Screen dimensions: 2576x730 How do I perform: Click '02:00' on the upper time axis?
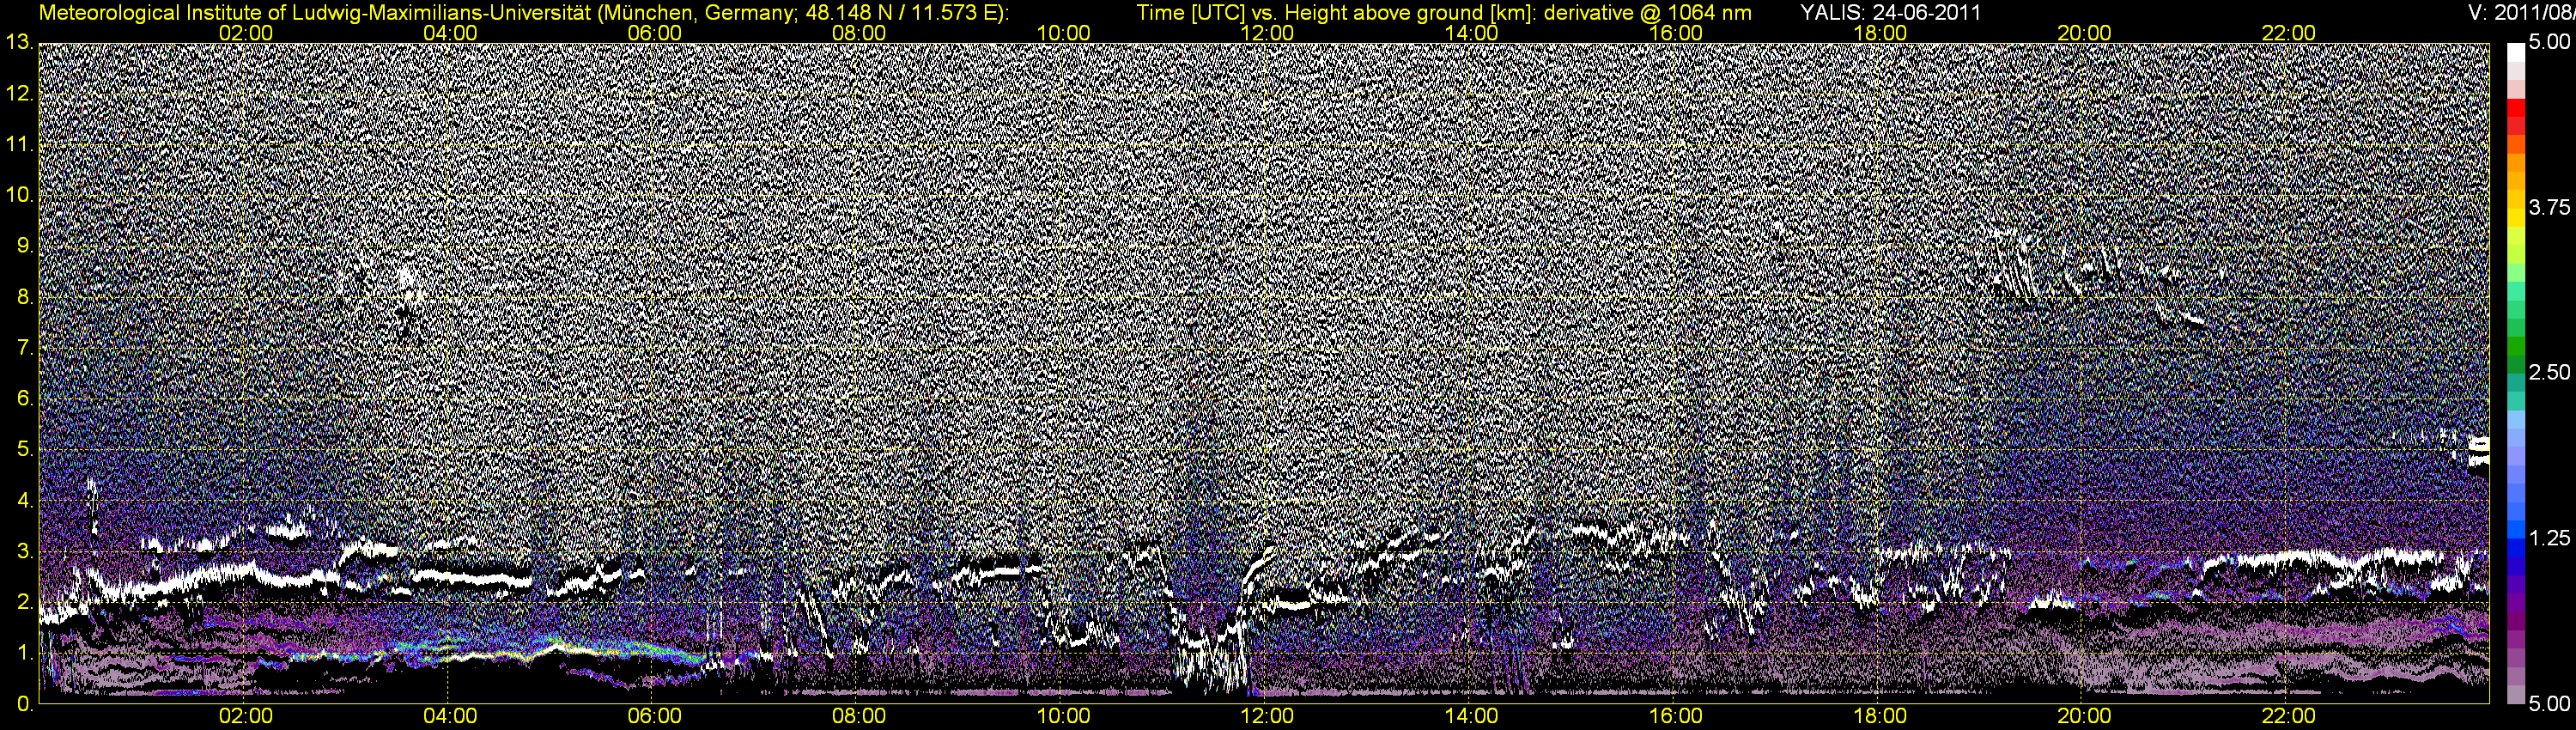click(x=246, y=33)
